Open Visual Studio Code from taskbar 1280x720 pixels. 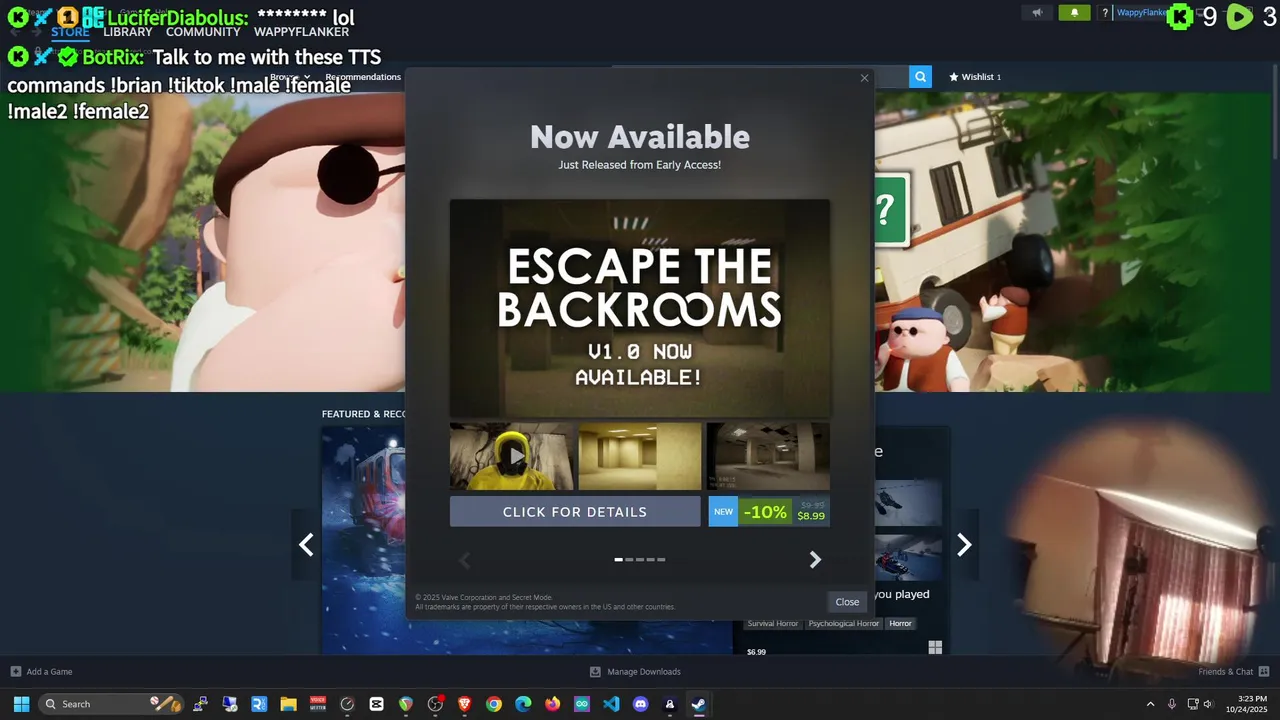(611, 704)
